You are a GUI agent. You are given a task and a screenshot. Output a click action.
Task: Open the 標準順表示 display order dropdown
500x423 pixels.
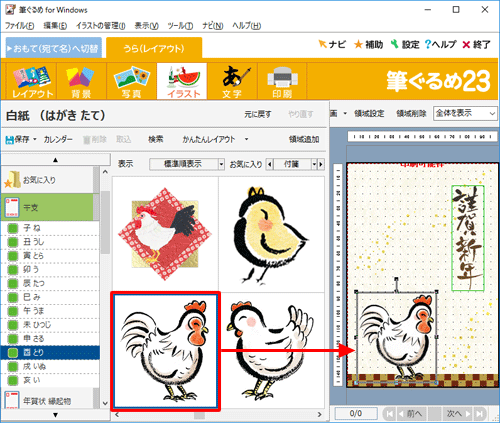pyautogui.click(x=187, y=164)
